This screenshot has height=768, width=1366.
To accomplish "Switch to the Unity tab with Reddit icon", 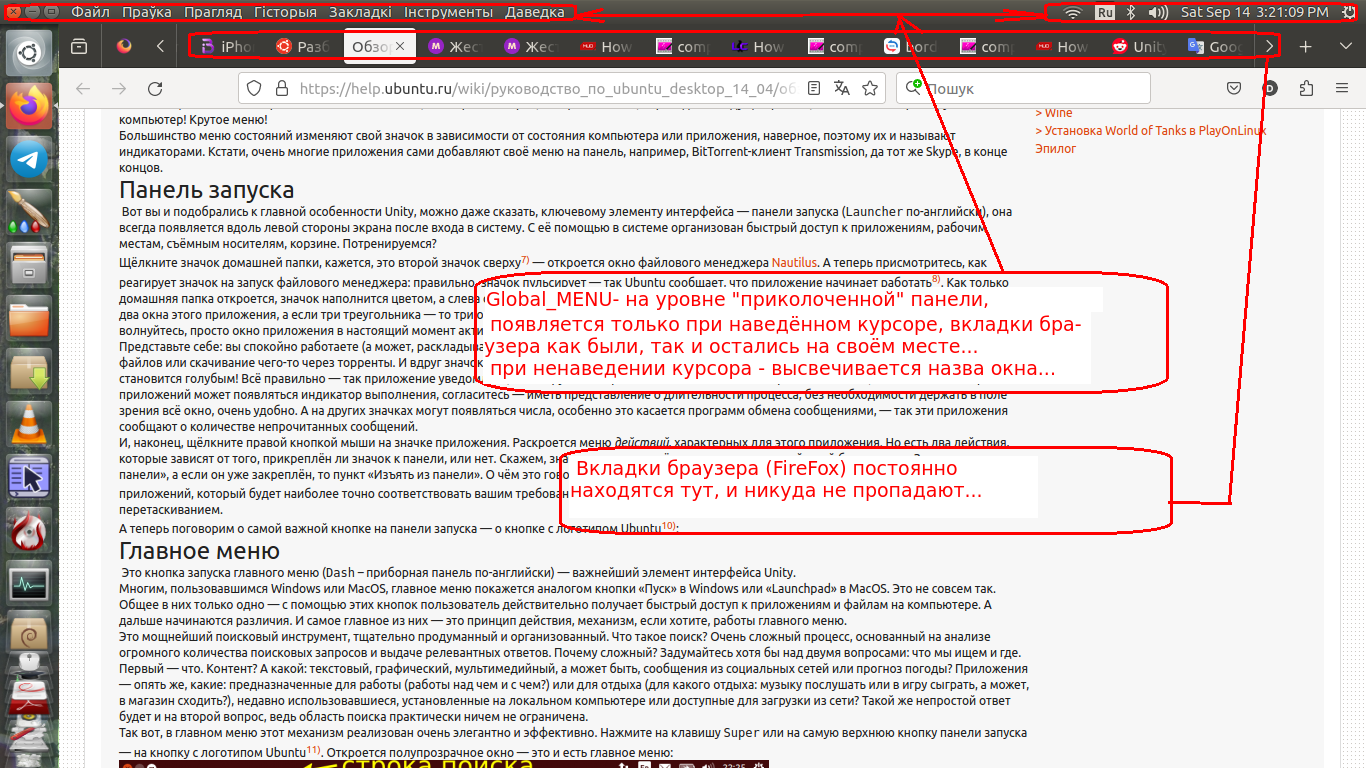I will click(1138, 46).
